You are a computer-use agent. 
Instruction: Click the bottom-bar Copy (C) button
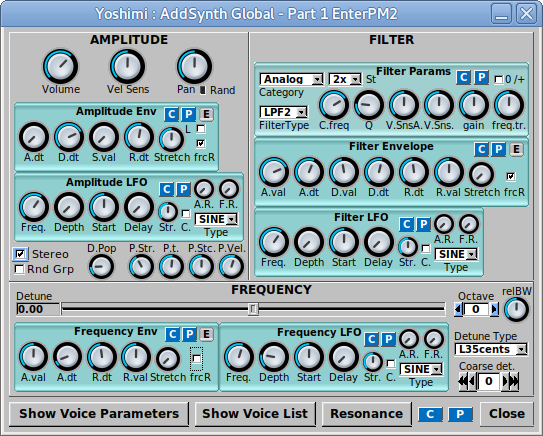pos(430,414)
